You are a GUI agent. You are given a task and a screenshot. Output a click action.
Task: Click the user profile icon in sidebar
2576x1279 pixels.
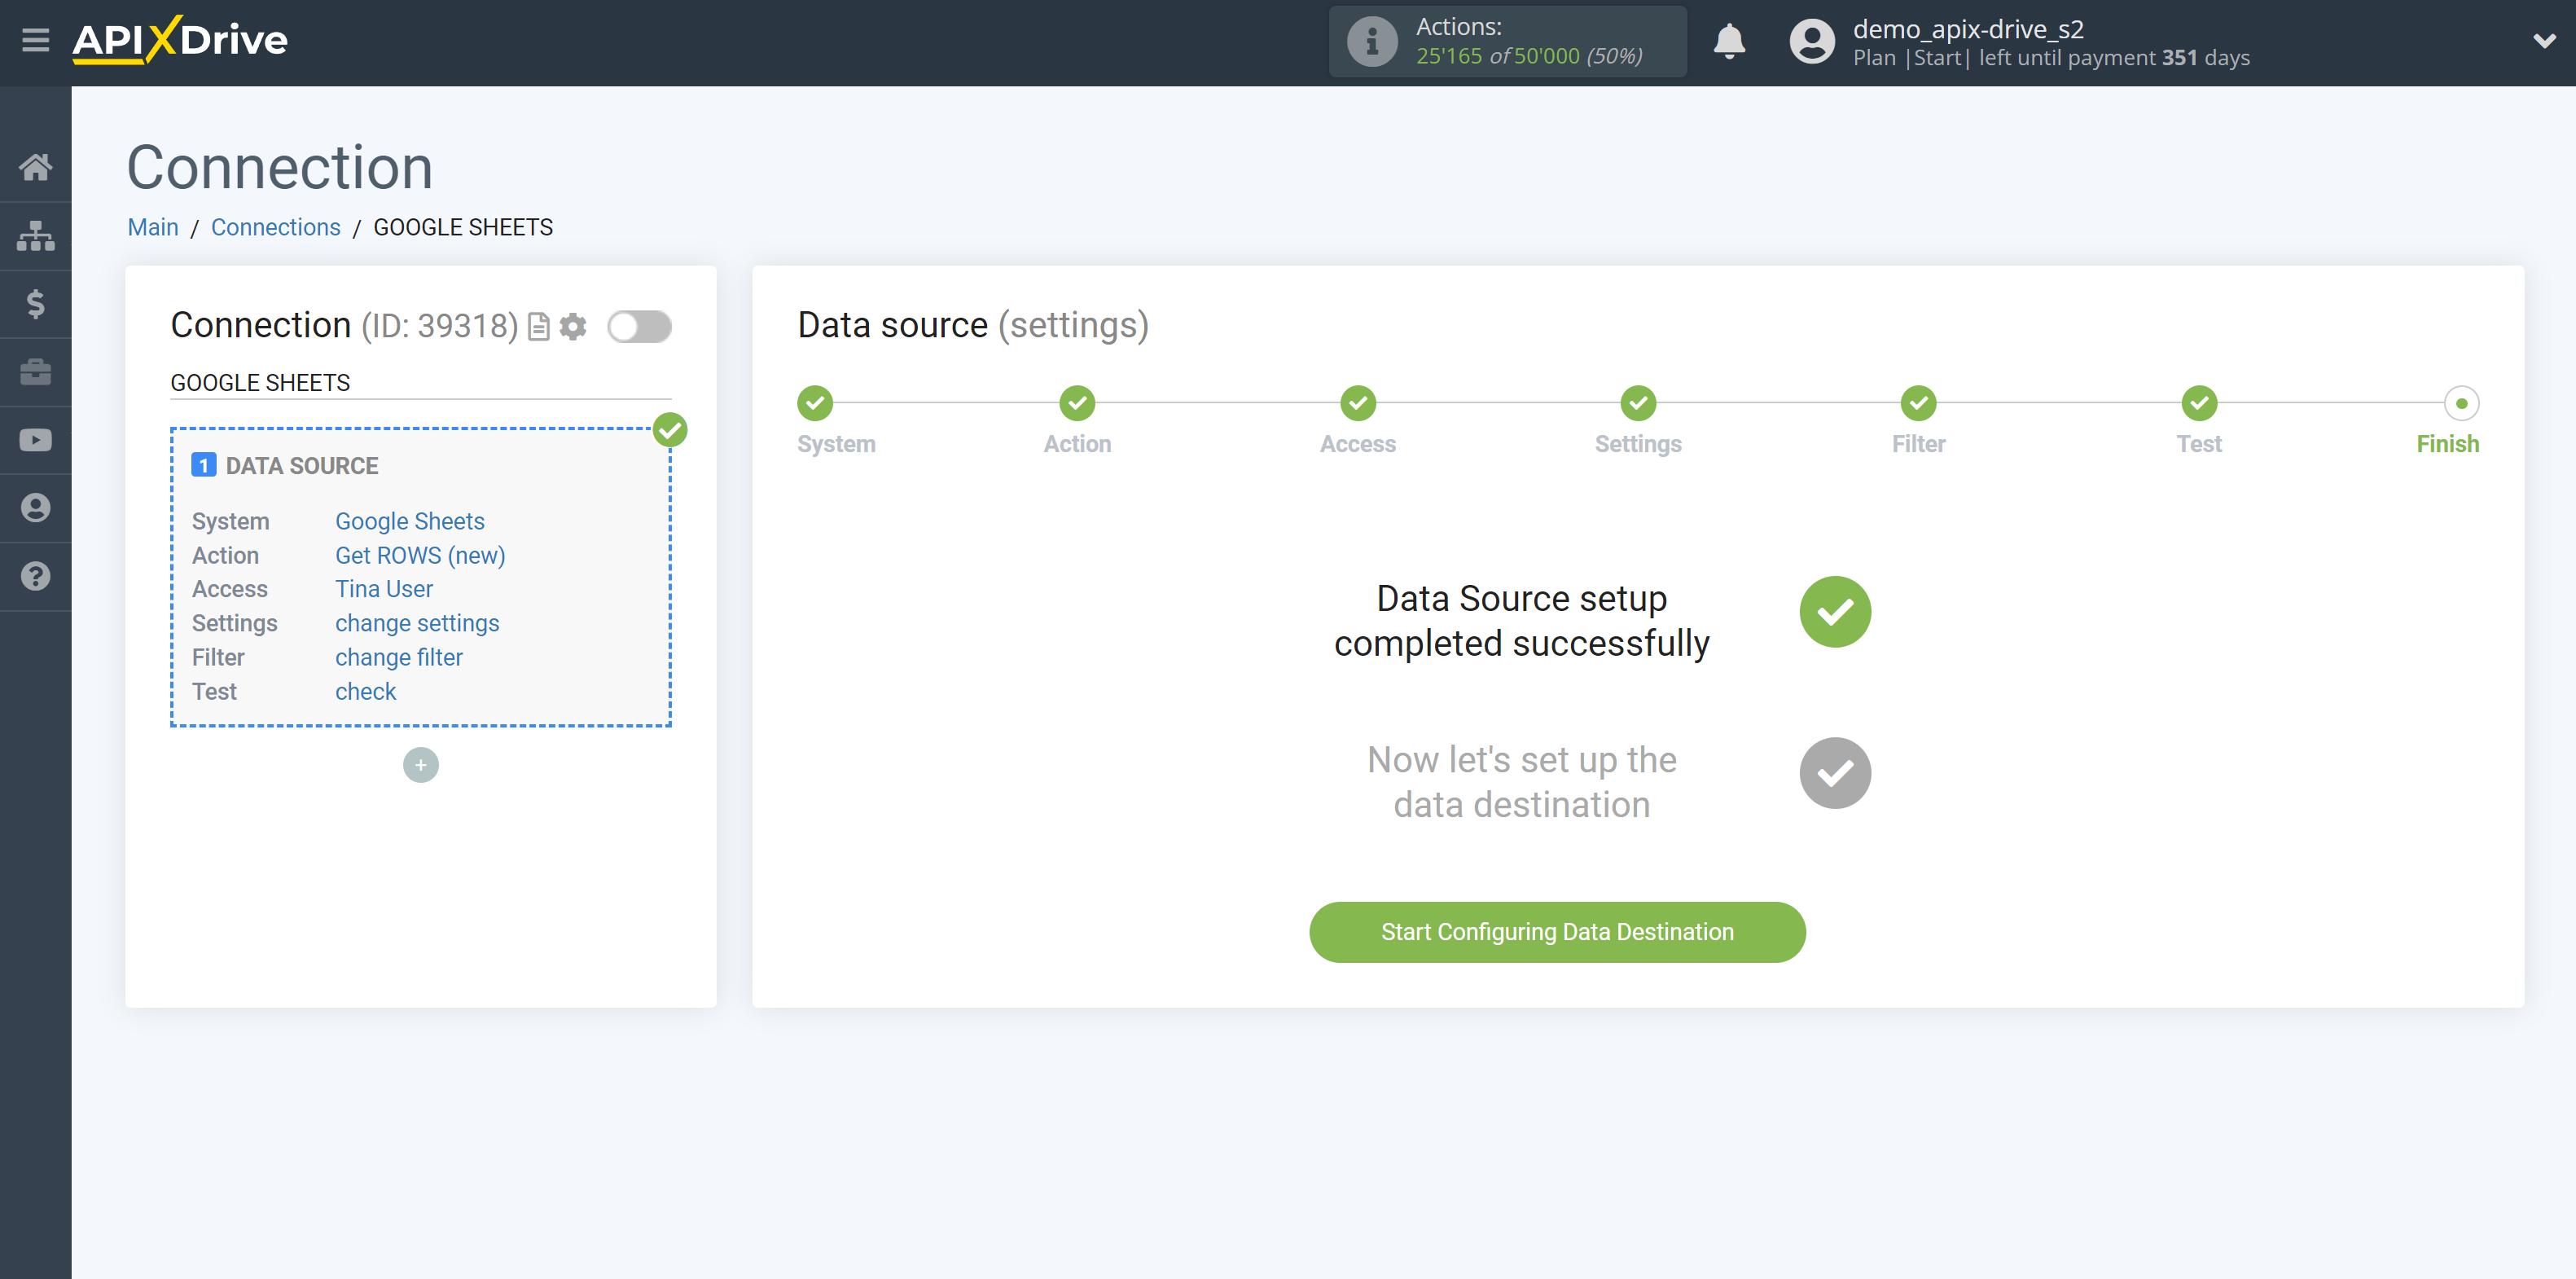[x=34, y=508]
